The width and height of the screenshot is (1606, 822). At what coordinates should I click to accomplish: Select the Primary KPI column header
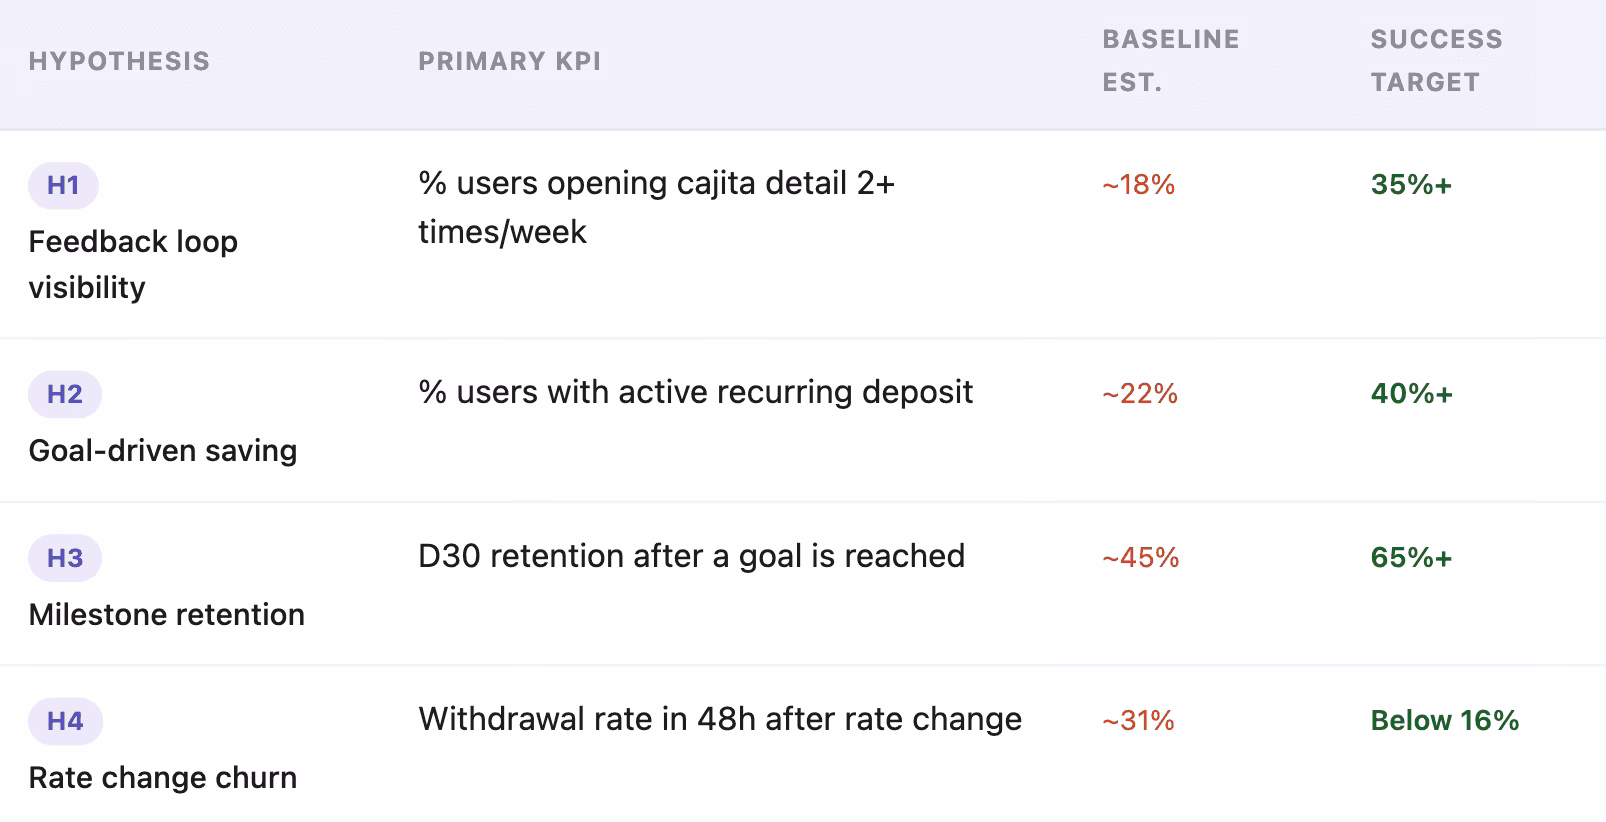point(510,61)
